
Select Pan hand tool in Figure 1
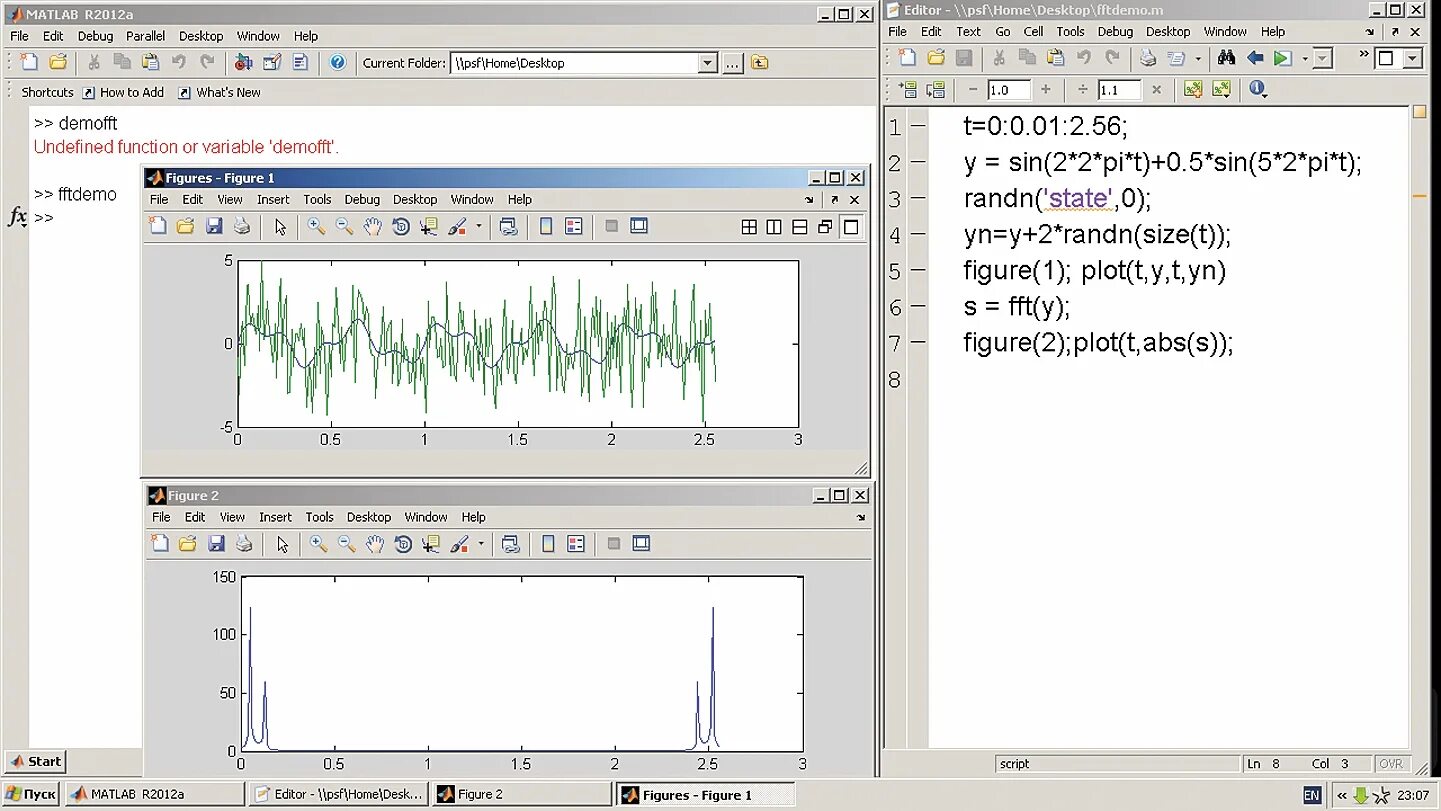click(372, 227)
